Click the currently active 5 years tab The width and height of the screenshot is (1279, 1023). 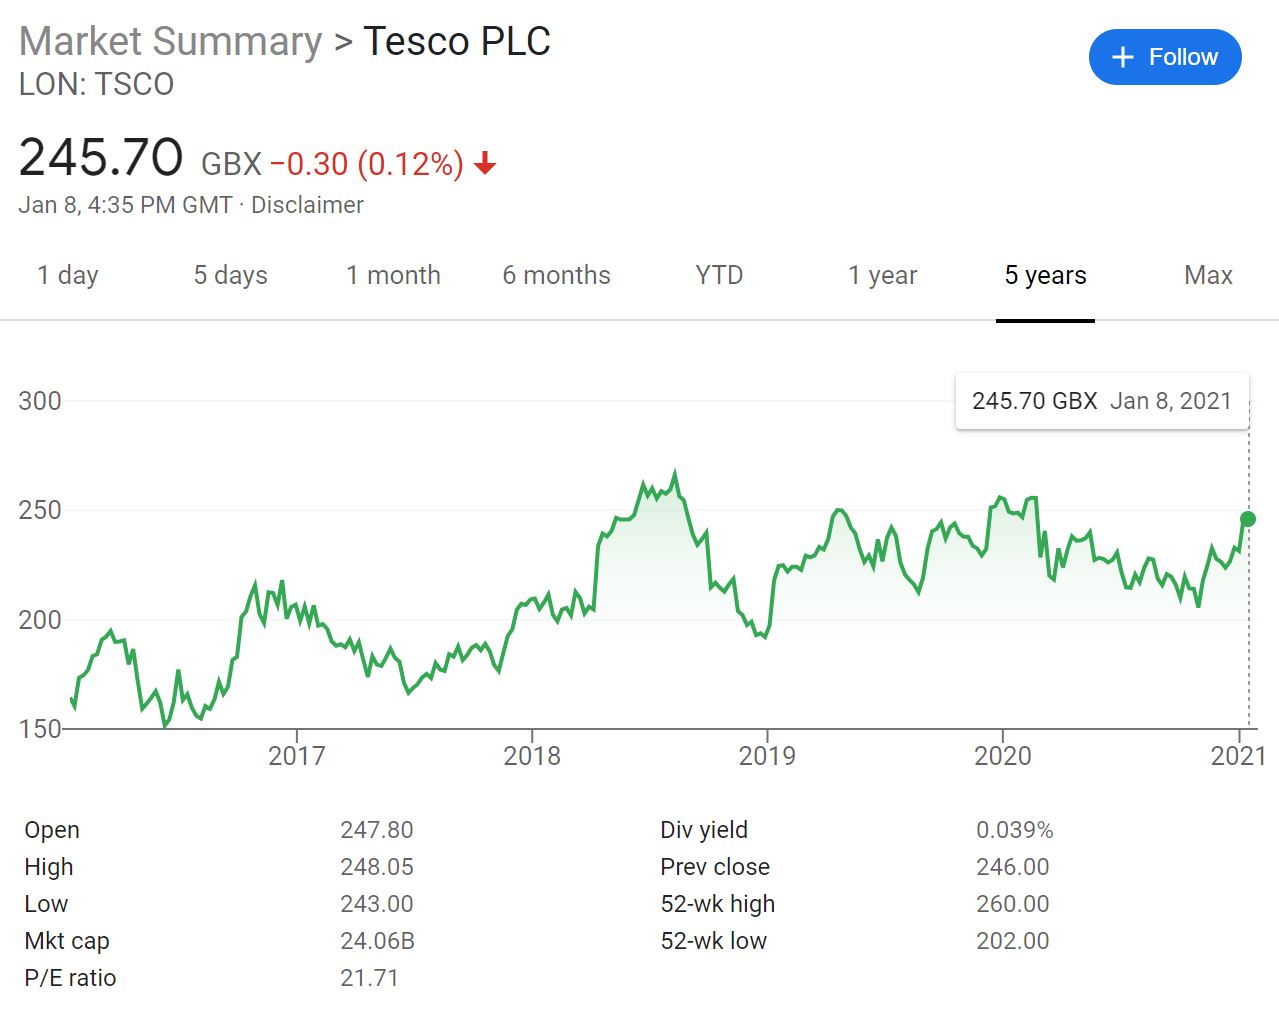click(1044, 275)
